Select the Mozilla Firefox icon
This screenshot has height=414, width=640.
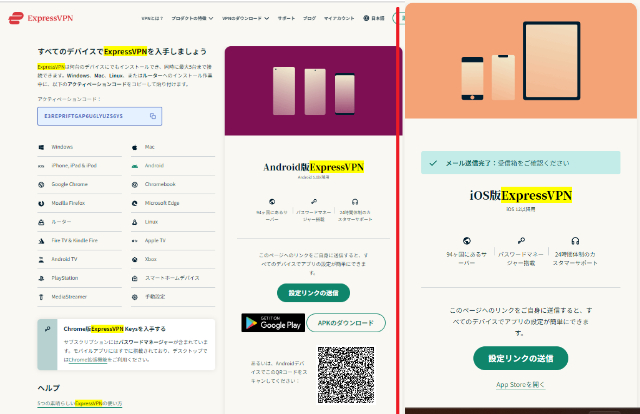[x=41, y=203]
